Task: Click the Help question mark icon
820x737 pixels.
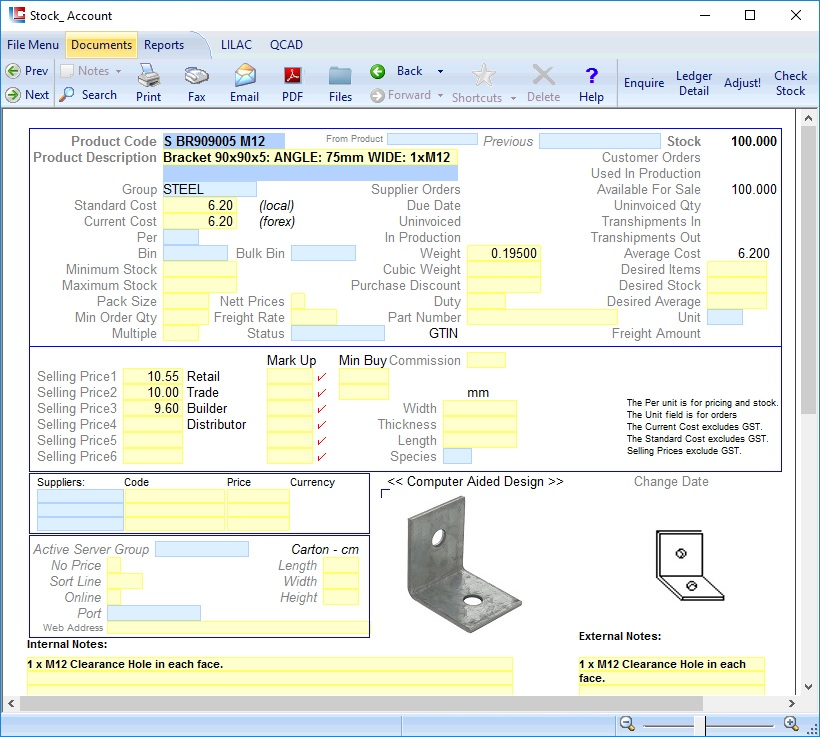Action: click(591, 76)
